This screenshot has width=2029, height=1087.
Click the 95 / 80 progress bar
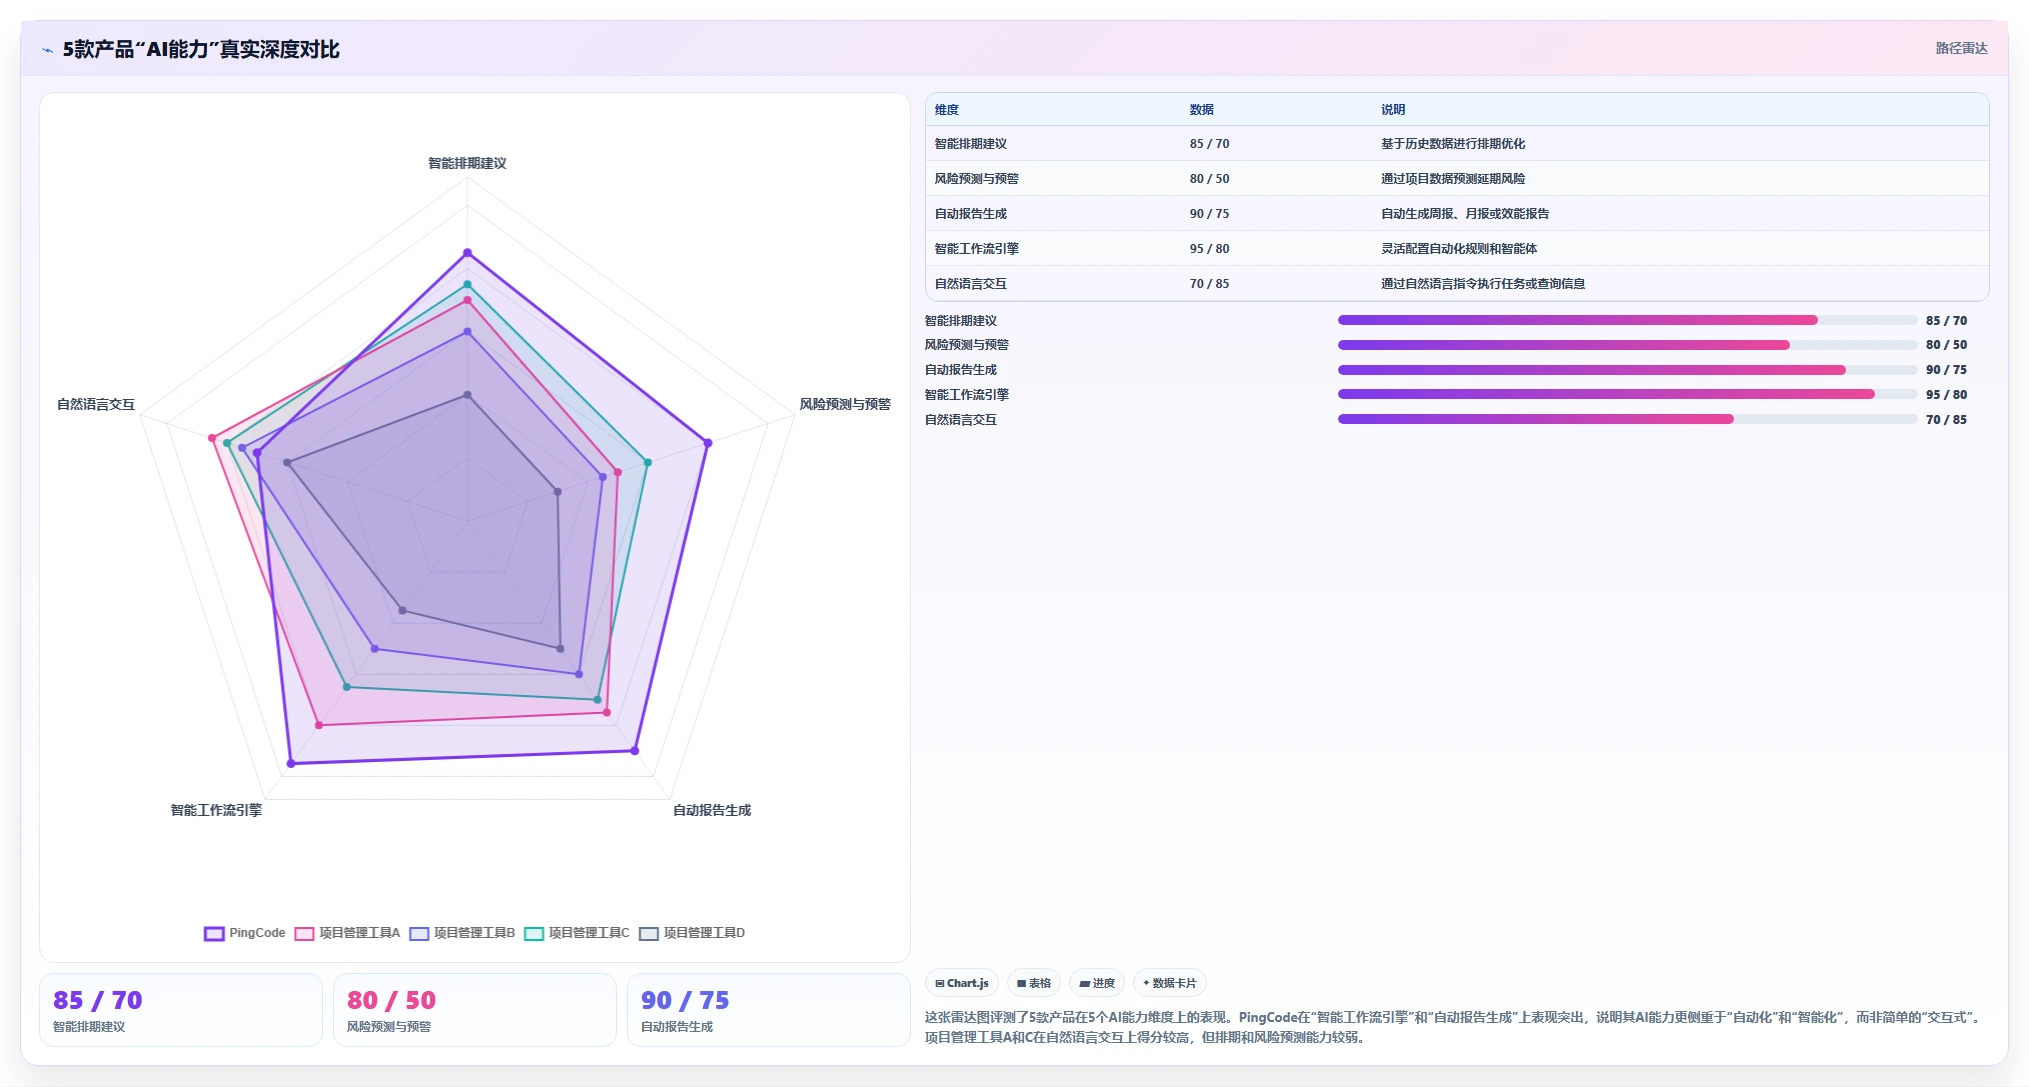[x=1627, y=394]
